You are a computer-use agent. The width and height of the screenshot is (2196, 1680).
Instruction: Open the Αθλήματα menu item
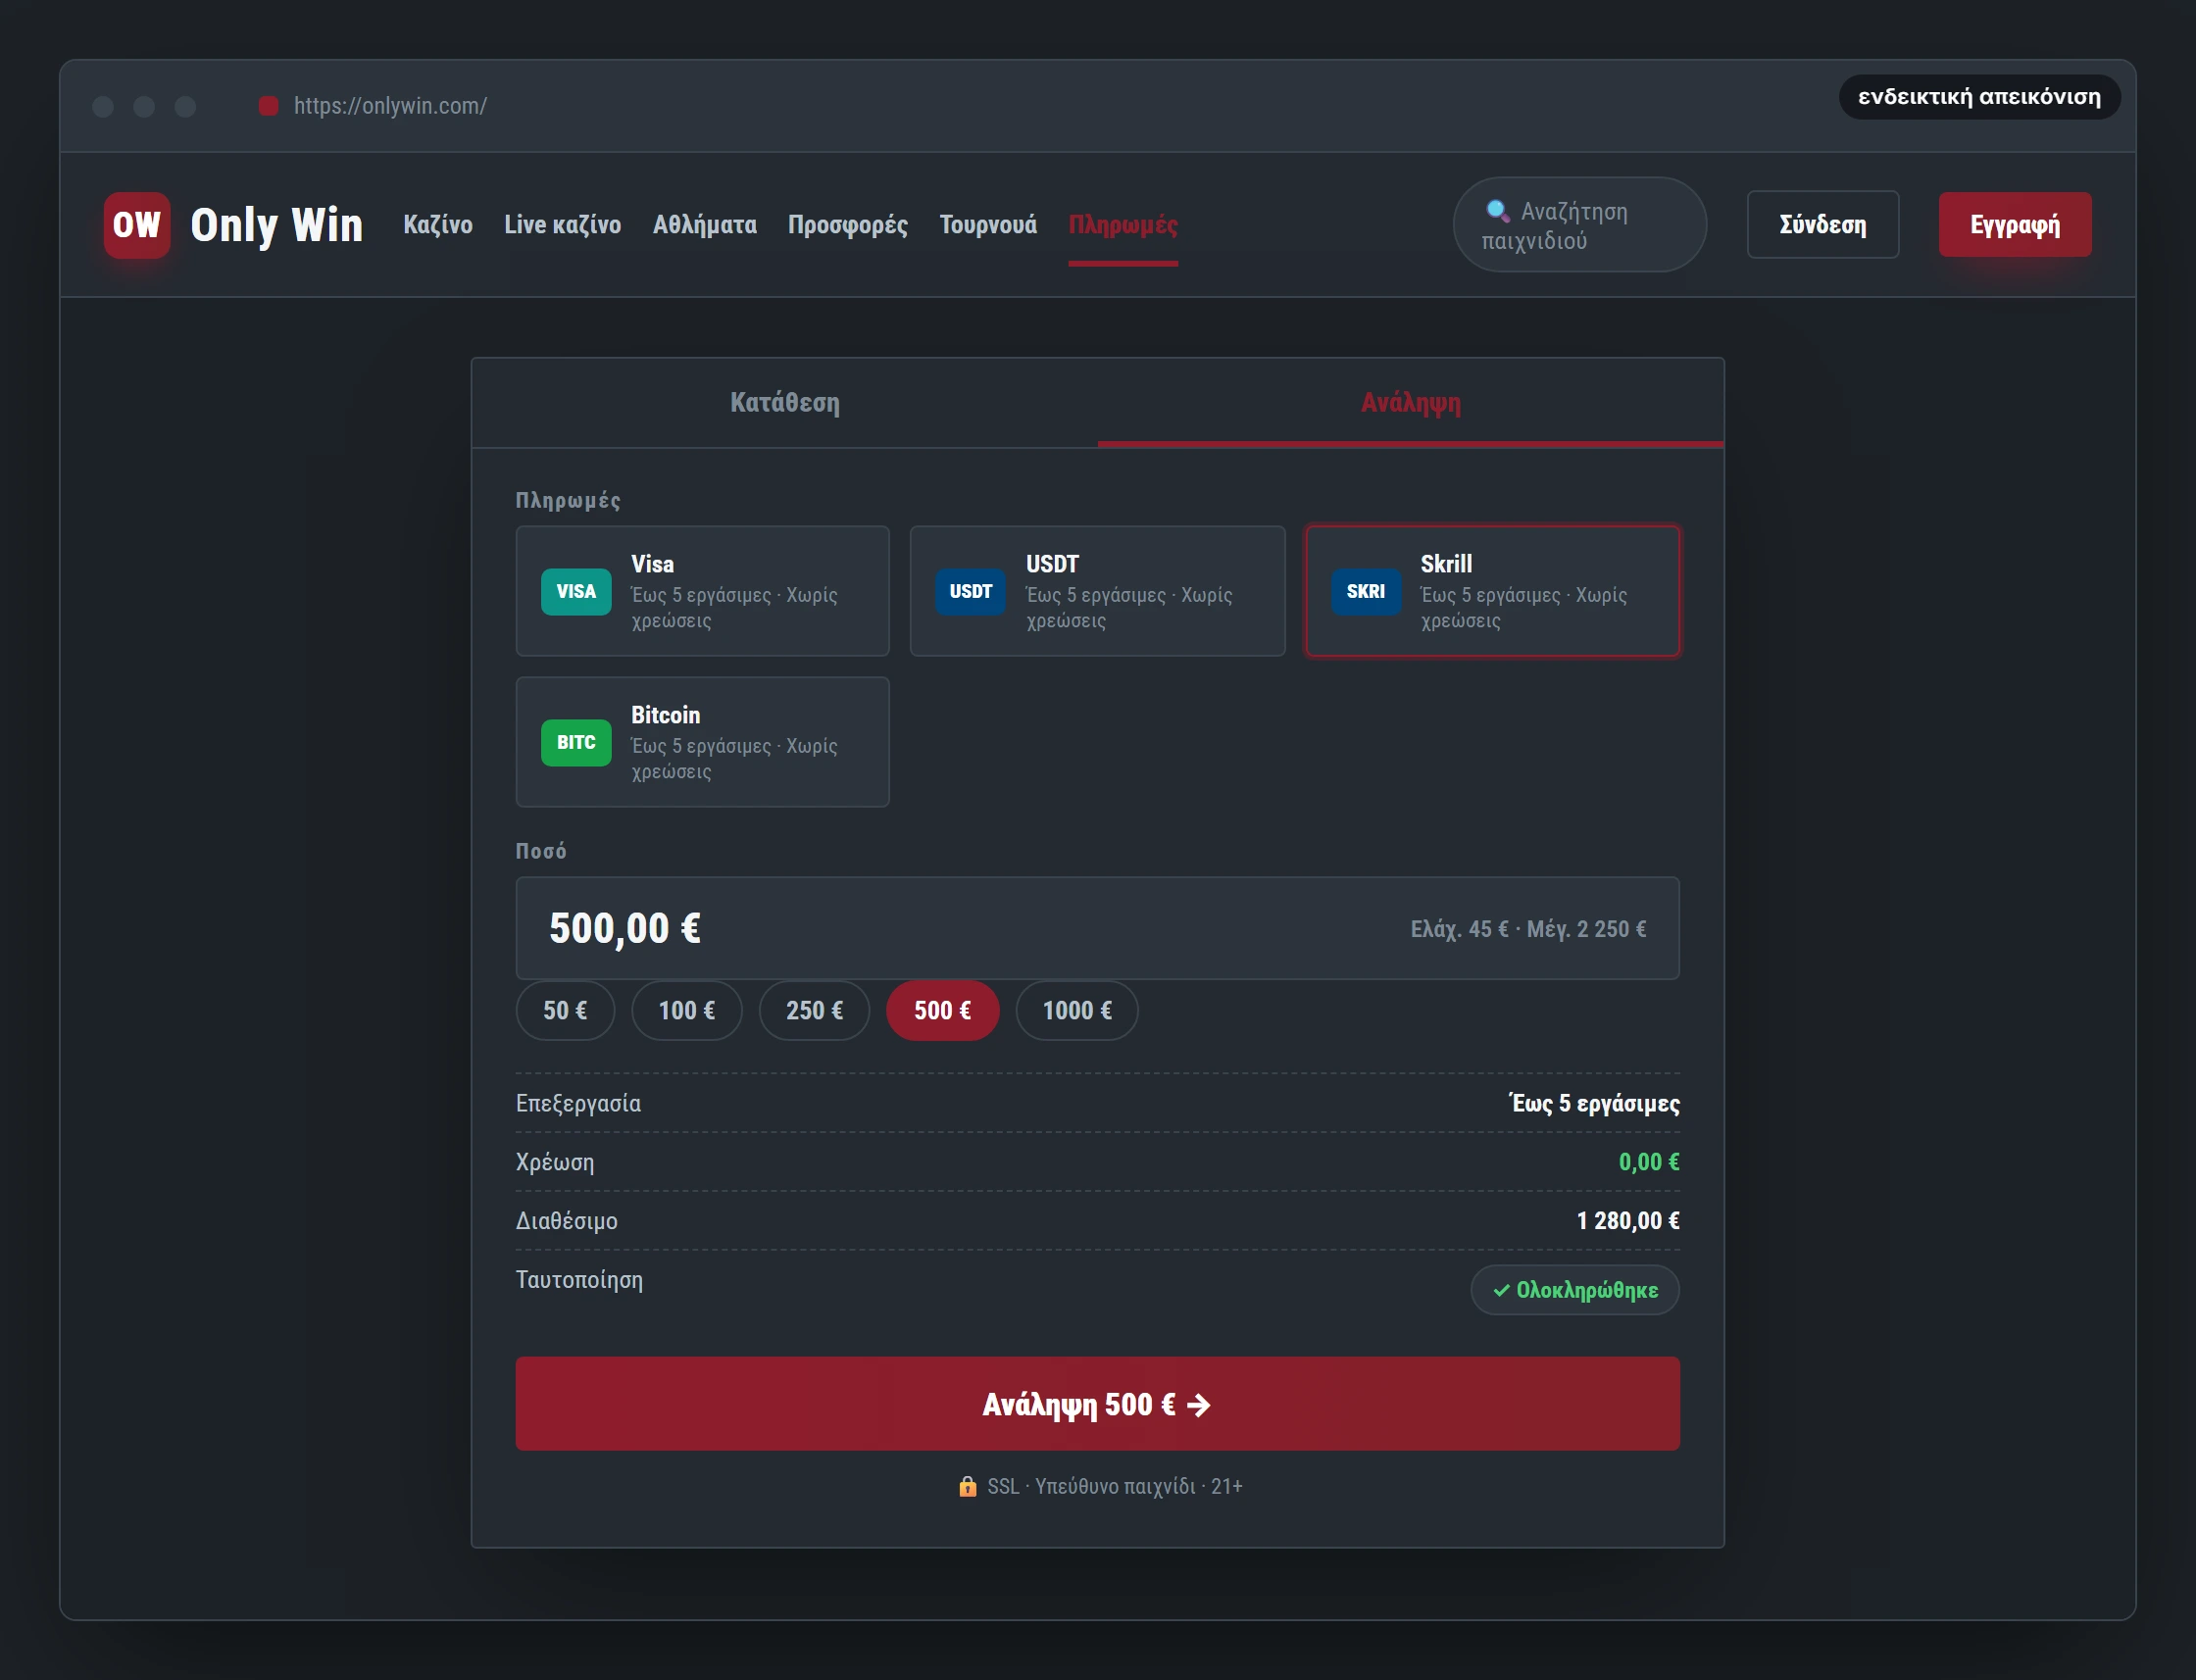click(705, 225)
